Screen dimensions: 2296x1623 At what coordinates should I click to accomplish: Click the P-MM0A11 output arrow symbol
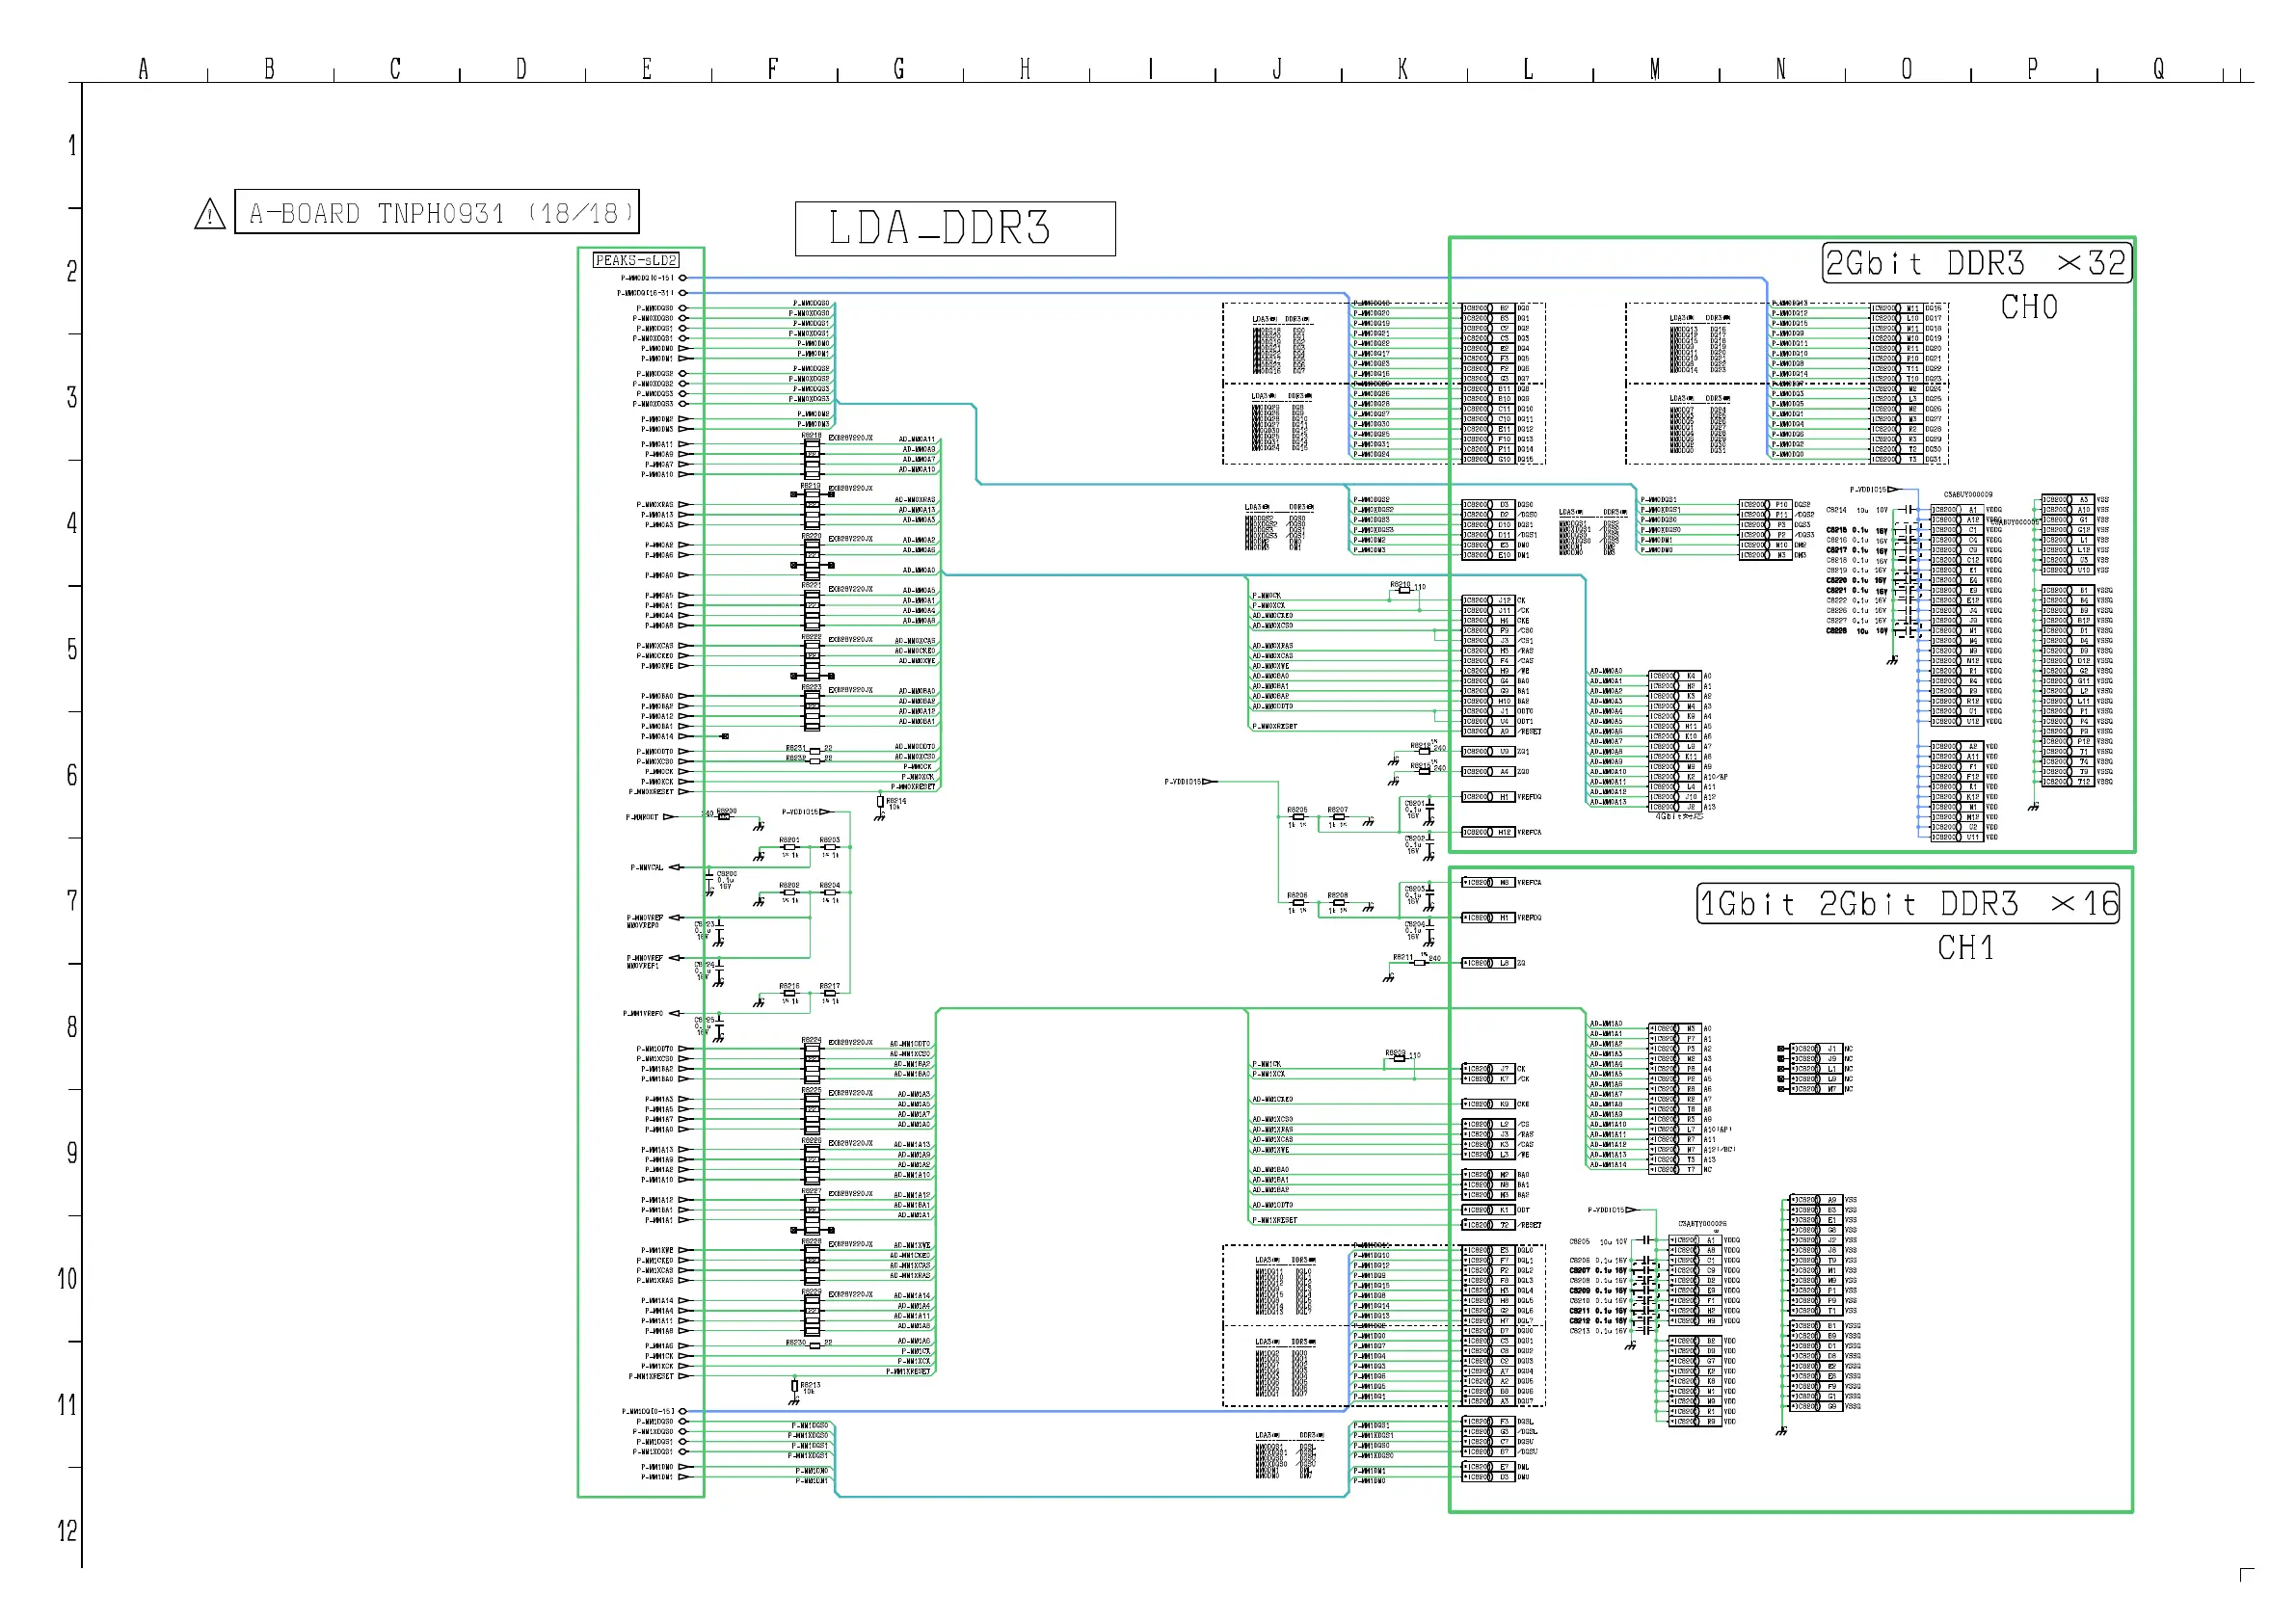tap(684, 444)
